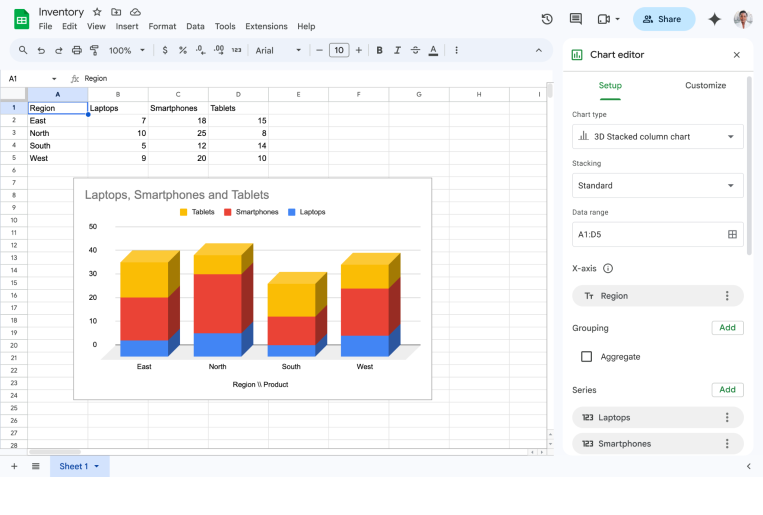Enable the Aggregate checkbox
The image size is (763, 515).
point(586,357)
